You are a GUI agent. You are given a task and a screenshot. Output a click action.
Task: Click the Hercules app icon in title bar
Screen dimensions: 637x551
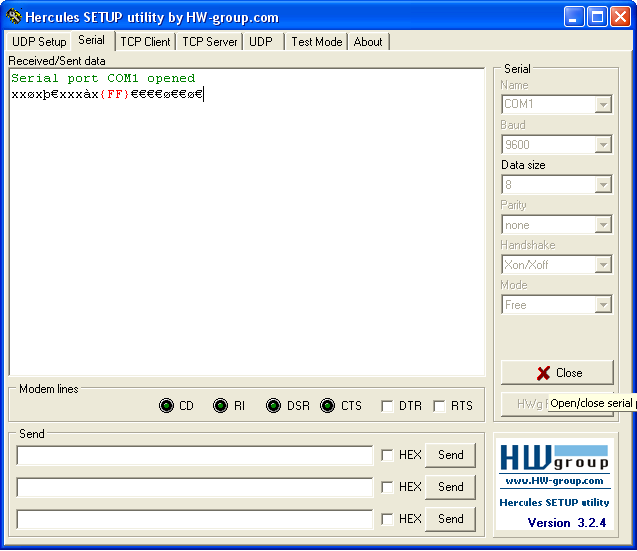point(14,16)
